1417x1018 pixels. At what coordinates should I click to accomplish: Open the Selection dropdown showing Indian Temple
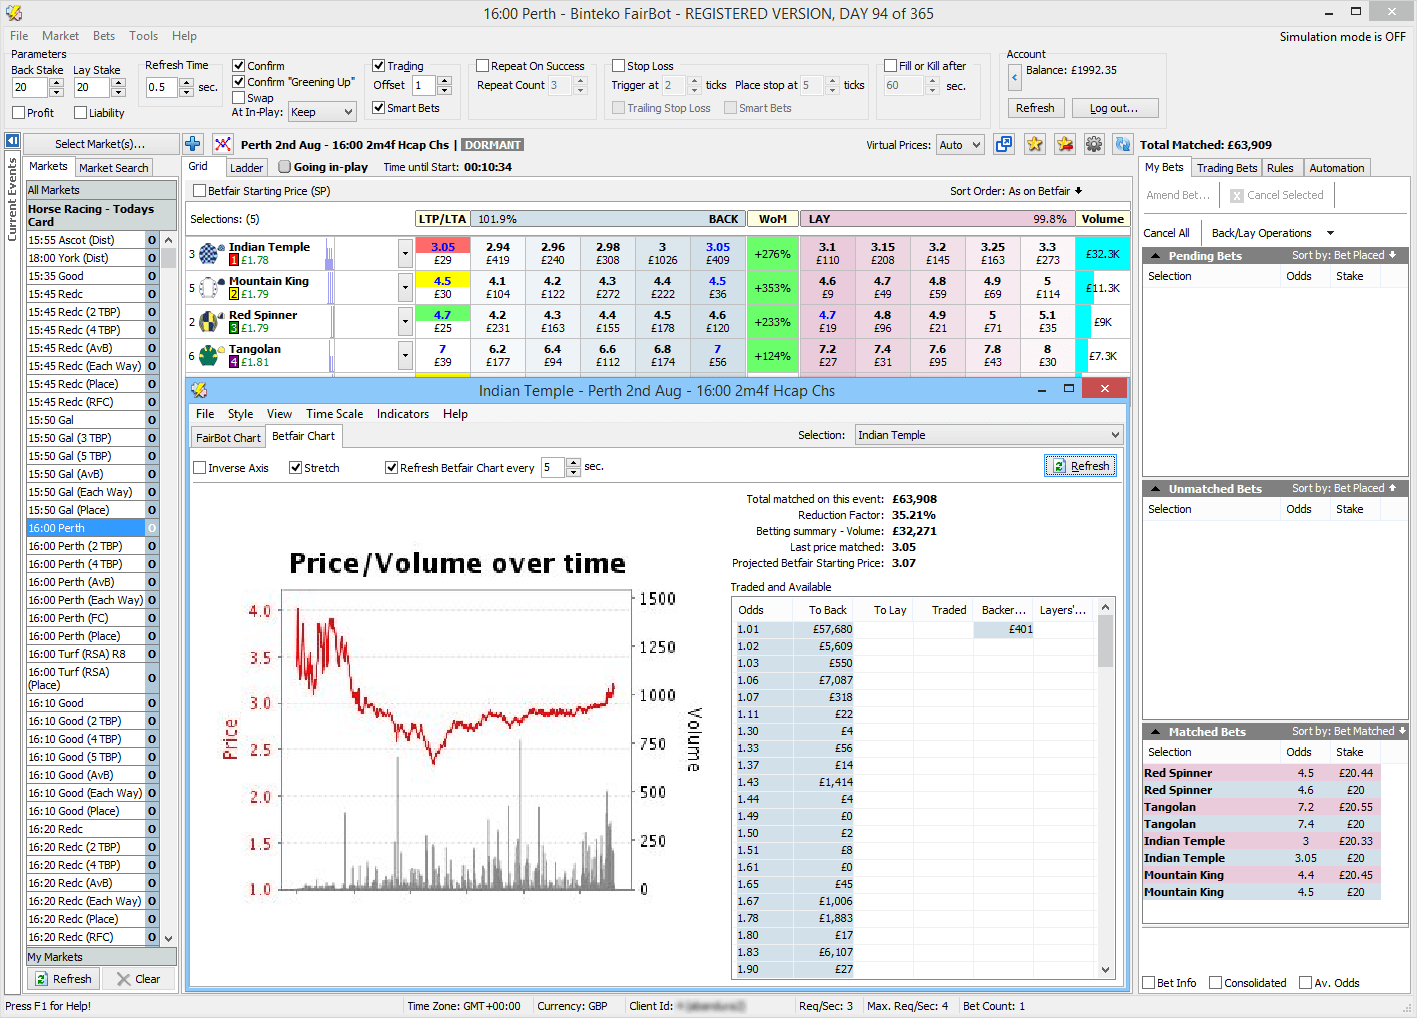tap(988, 434)
